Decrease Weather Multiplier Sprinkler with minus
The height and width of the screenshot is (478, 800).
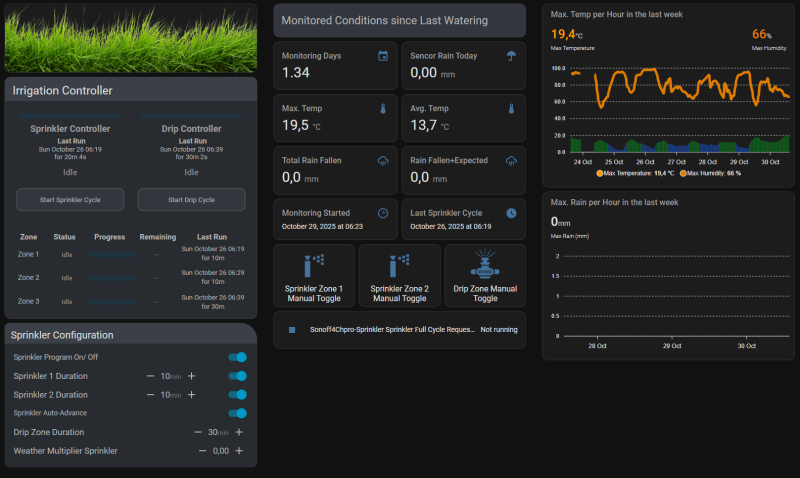click(203, 451)
